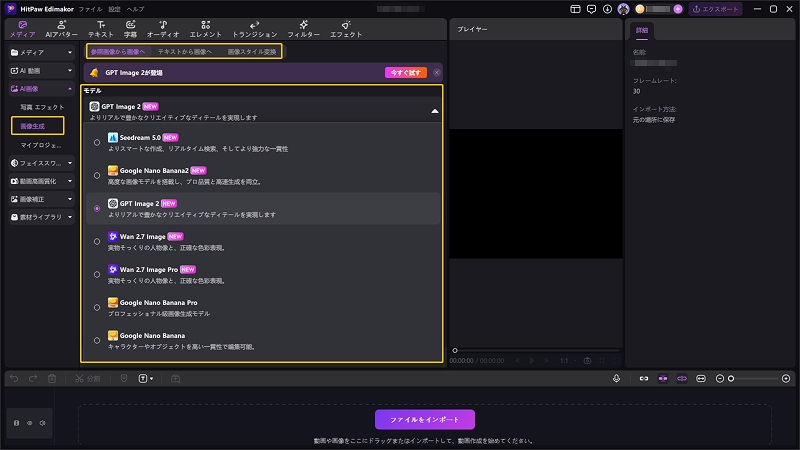
Task: Click the ファイルをインポート button
Action: 424,419
